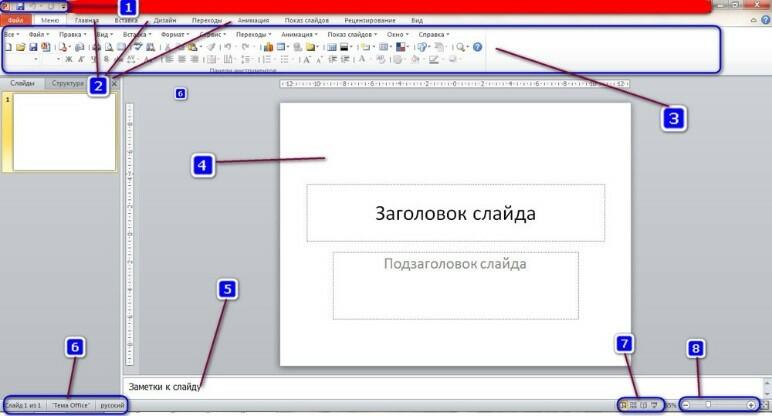Image resolution: width=772 pixels, height=416 pixels.
Task: Expand the Показ слайдов classic menu dropdown
Action: [352, 34]
